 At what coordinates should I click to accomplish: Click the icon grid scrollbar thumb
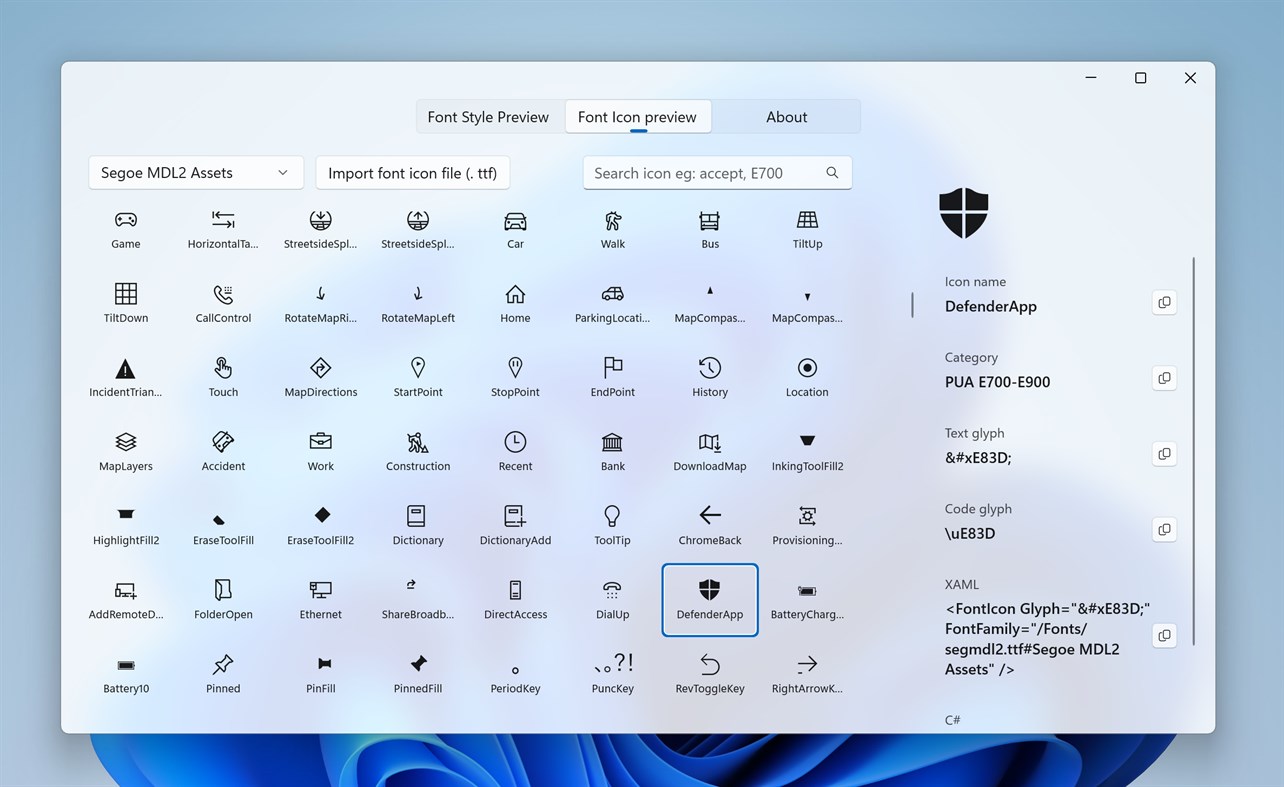[912, 305]
